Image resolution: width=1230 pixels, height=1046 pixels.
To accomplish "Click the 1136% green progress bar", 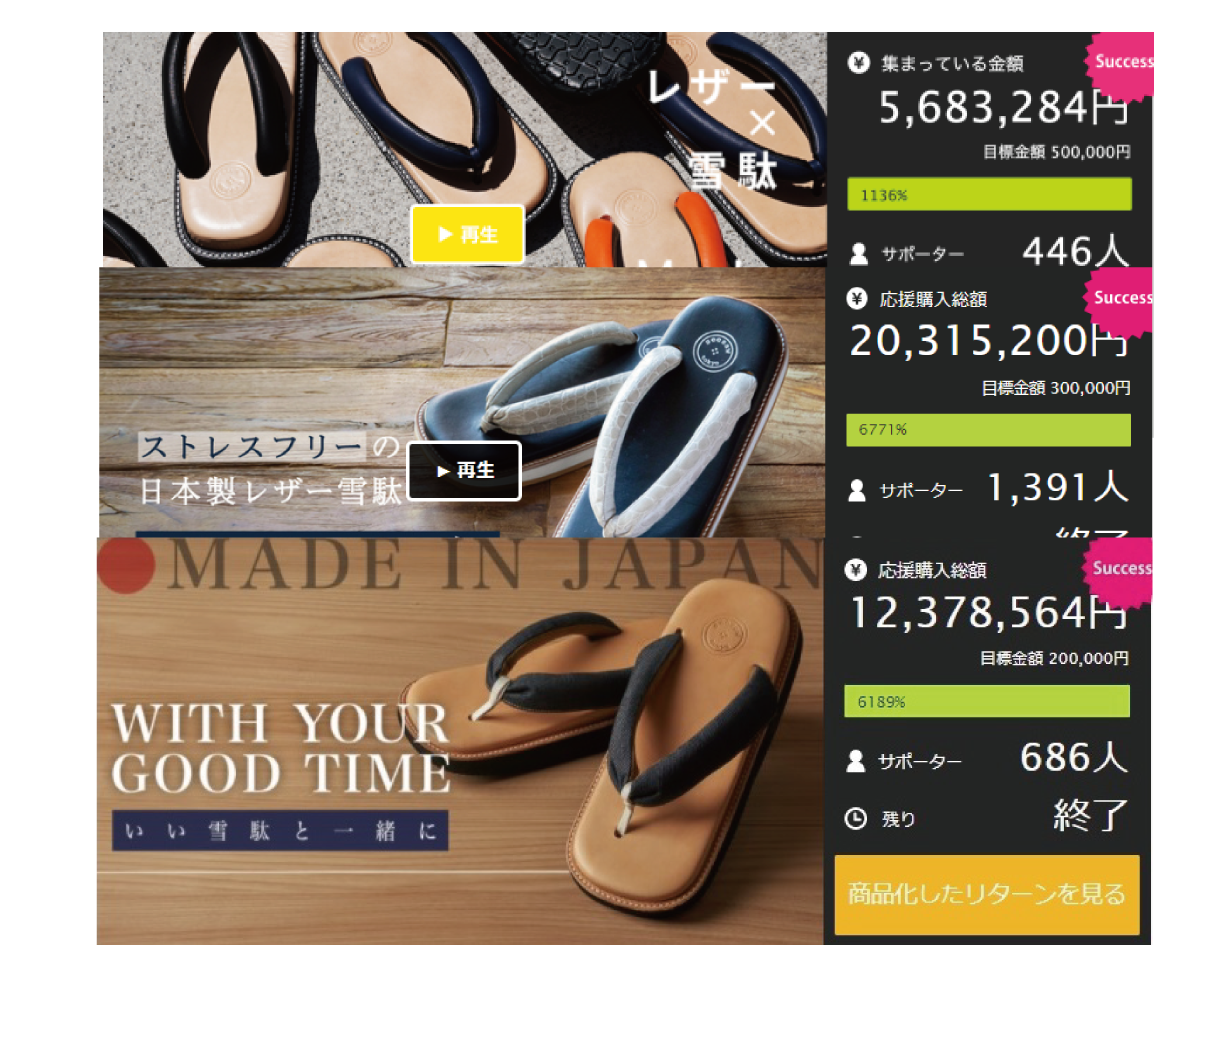I will [x=989, y=194].
